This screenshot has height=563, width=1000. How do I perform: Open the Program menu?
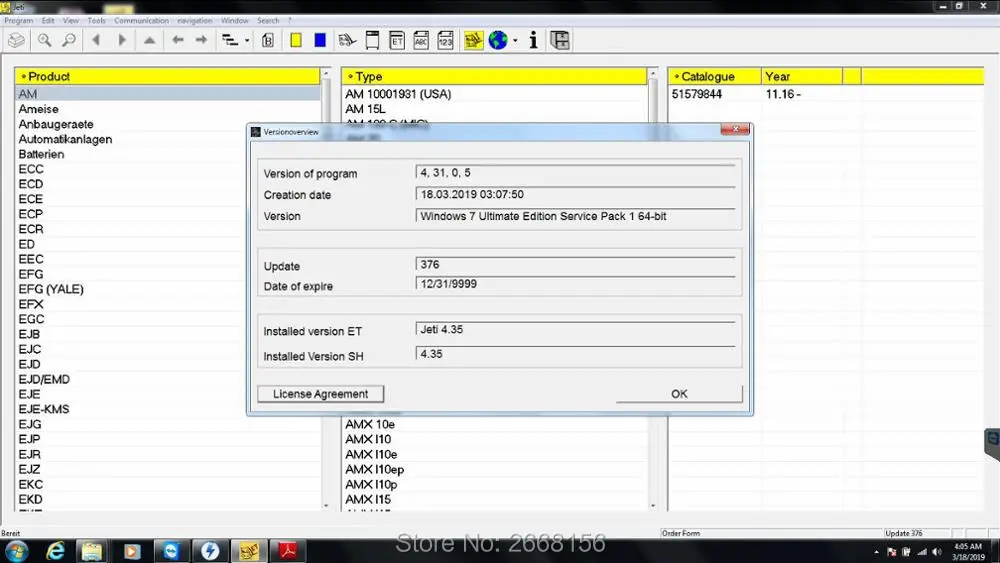click(18, 20)
